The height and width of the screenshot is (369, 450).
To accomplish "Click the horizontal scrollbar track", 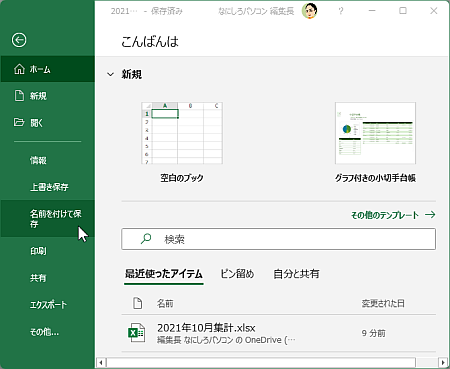I will 427,362.
